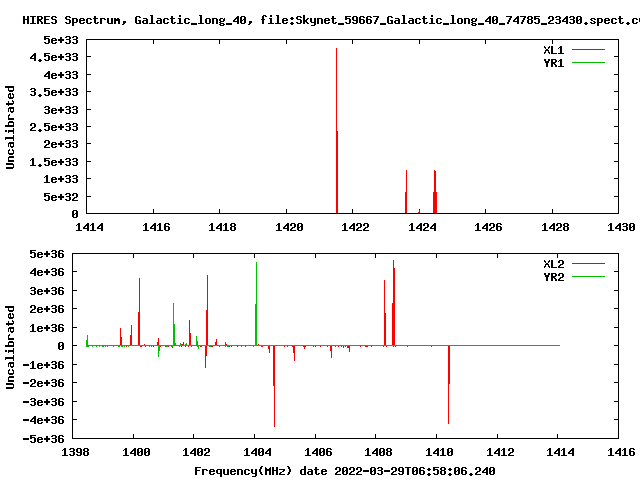Click the 4e+36 y-axis label
Image resolution: width=640 pixels, height=480 pixels.
point(47,272)
